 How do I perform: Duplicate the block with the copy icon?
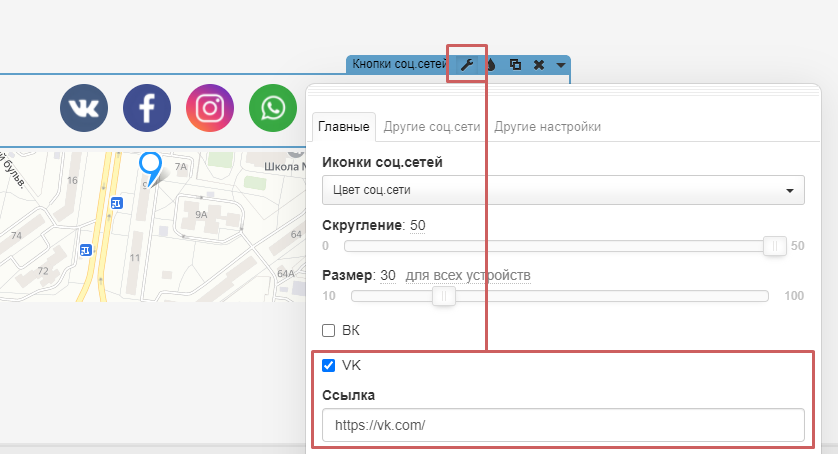pos(515,65)
